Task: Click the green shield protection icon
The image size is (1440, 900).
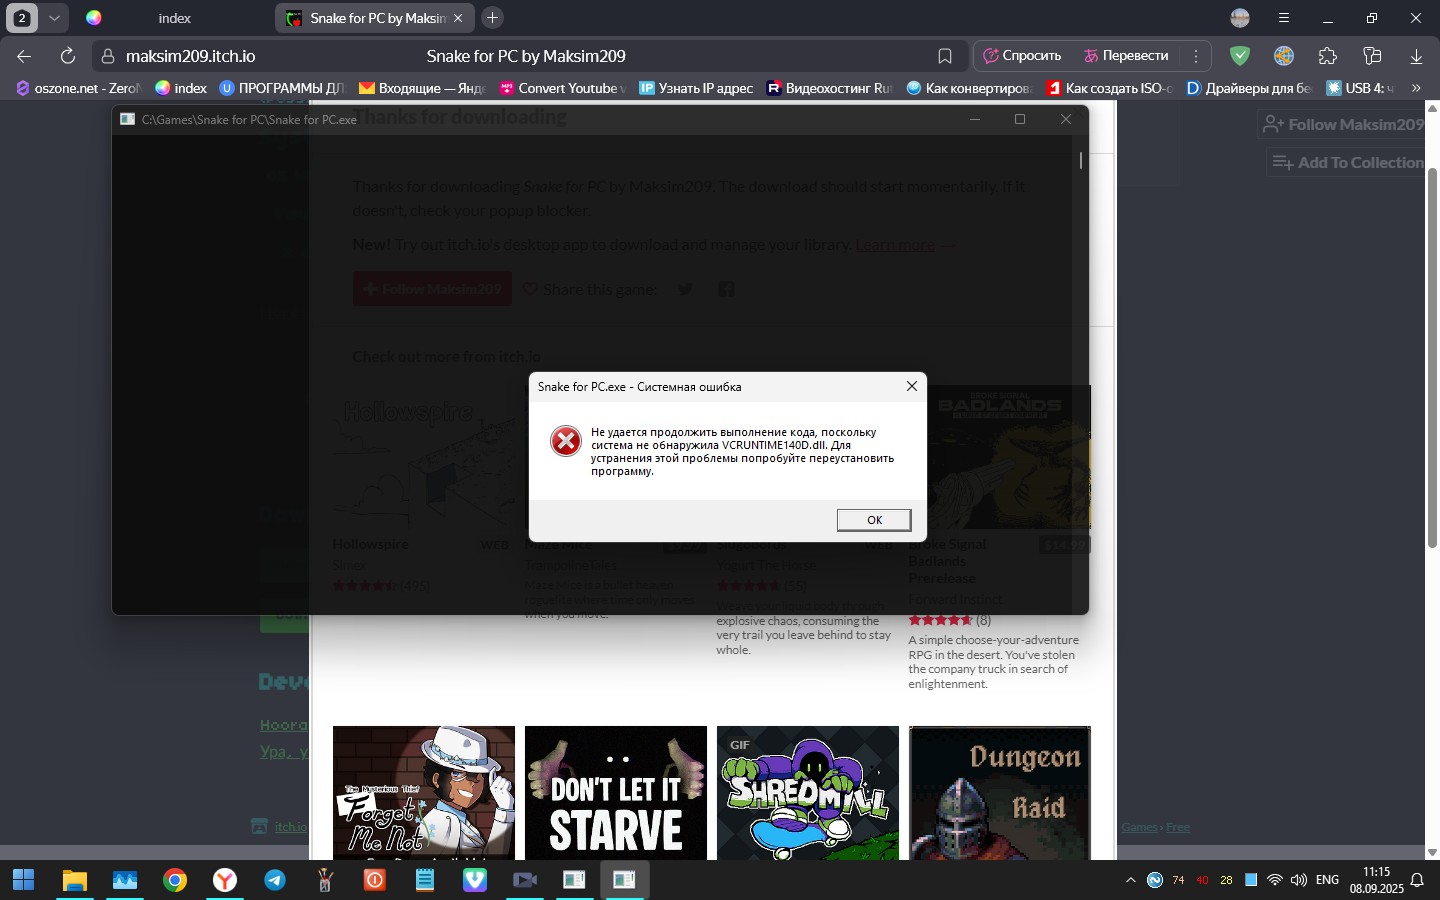Action: (x=1240, y=56)
